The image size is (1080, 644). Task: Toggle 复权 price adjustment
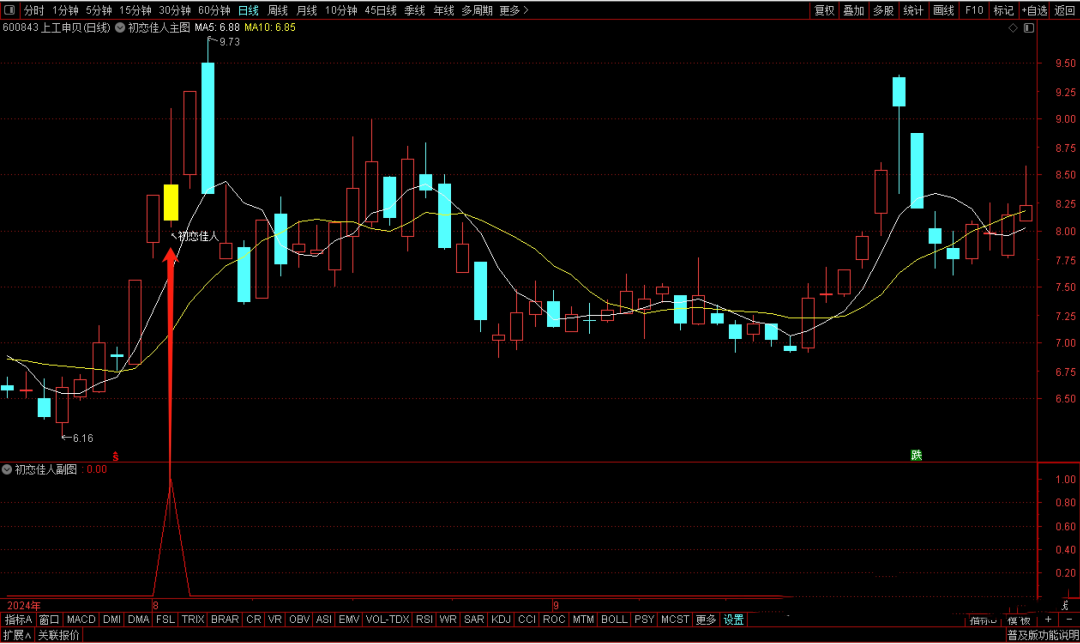(x=824, y=10)
